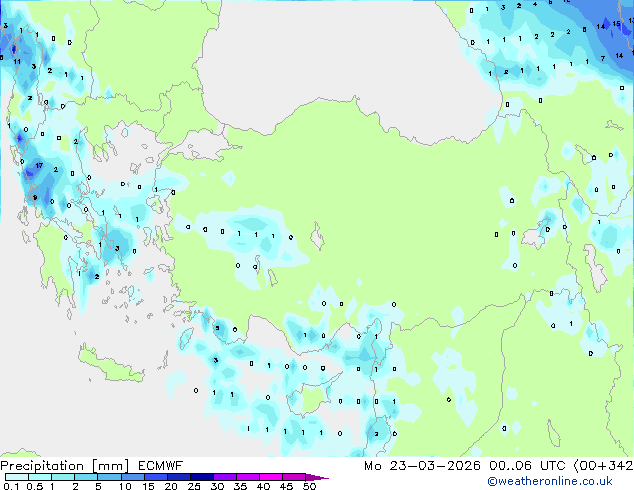Open the weatheronline.co.uk copyright link

coord(550,481)
